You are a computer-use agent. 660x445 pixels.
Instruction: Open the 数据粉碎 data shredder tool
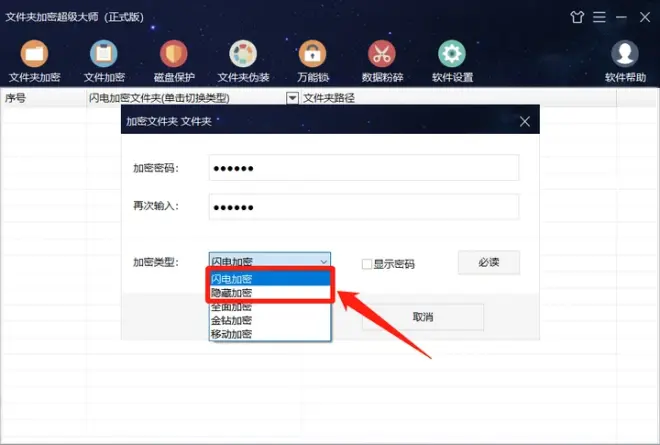click(x=381, y=61)
